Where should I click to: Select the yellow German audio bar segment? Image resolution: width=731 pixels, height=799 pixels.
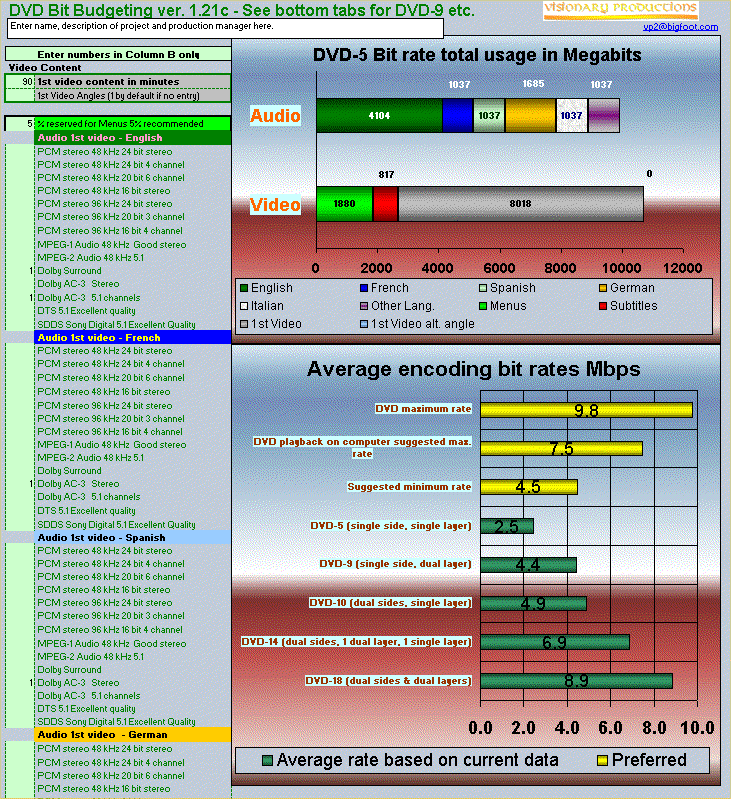531,116
